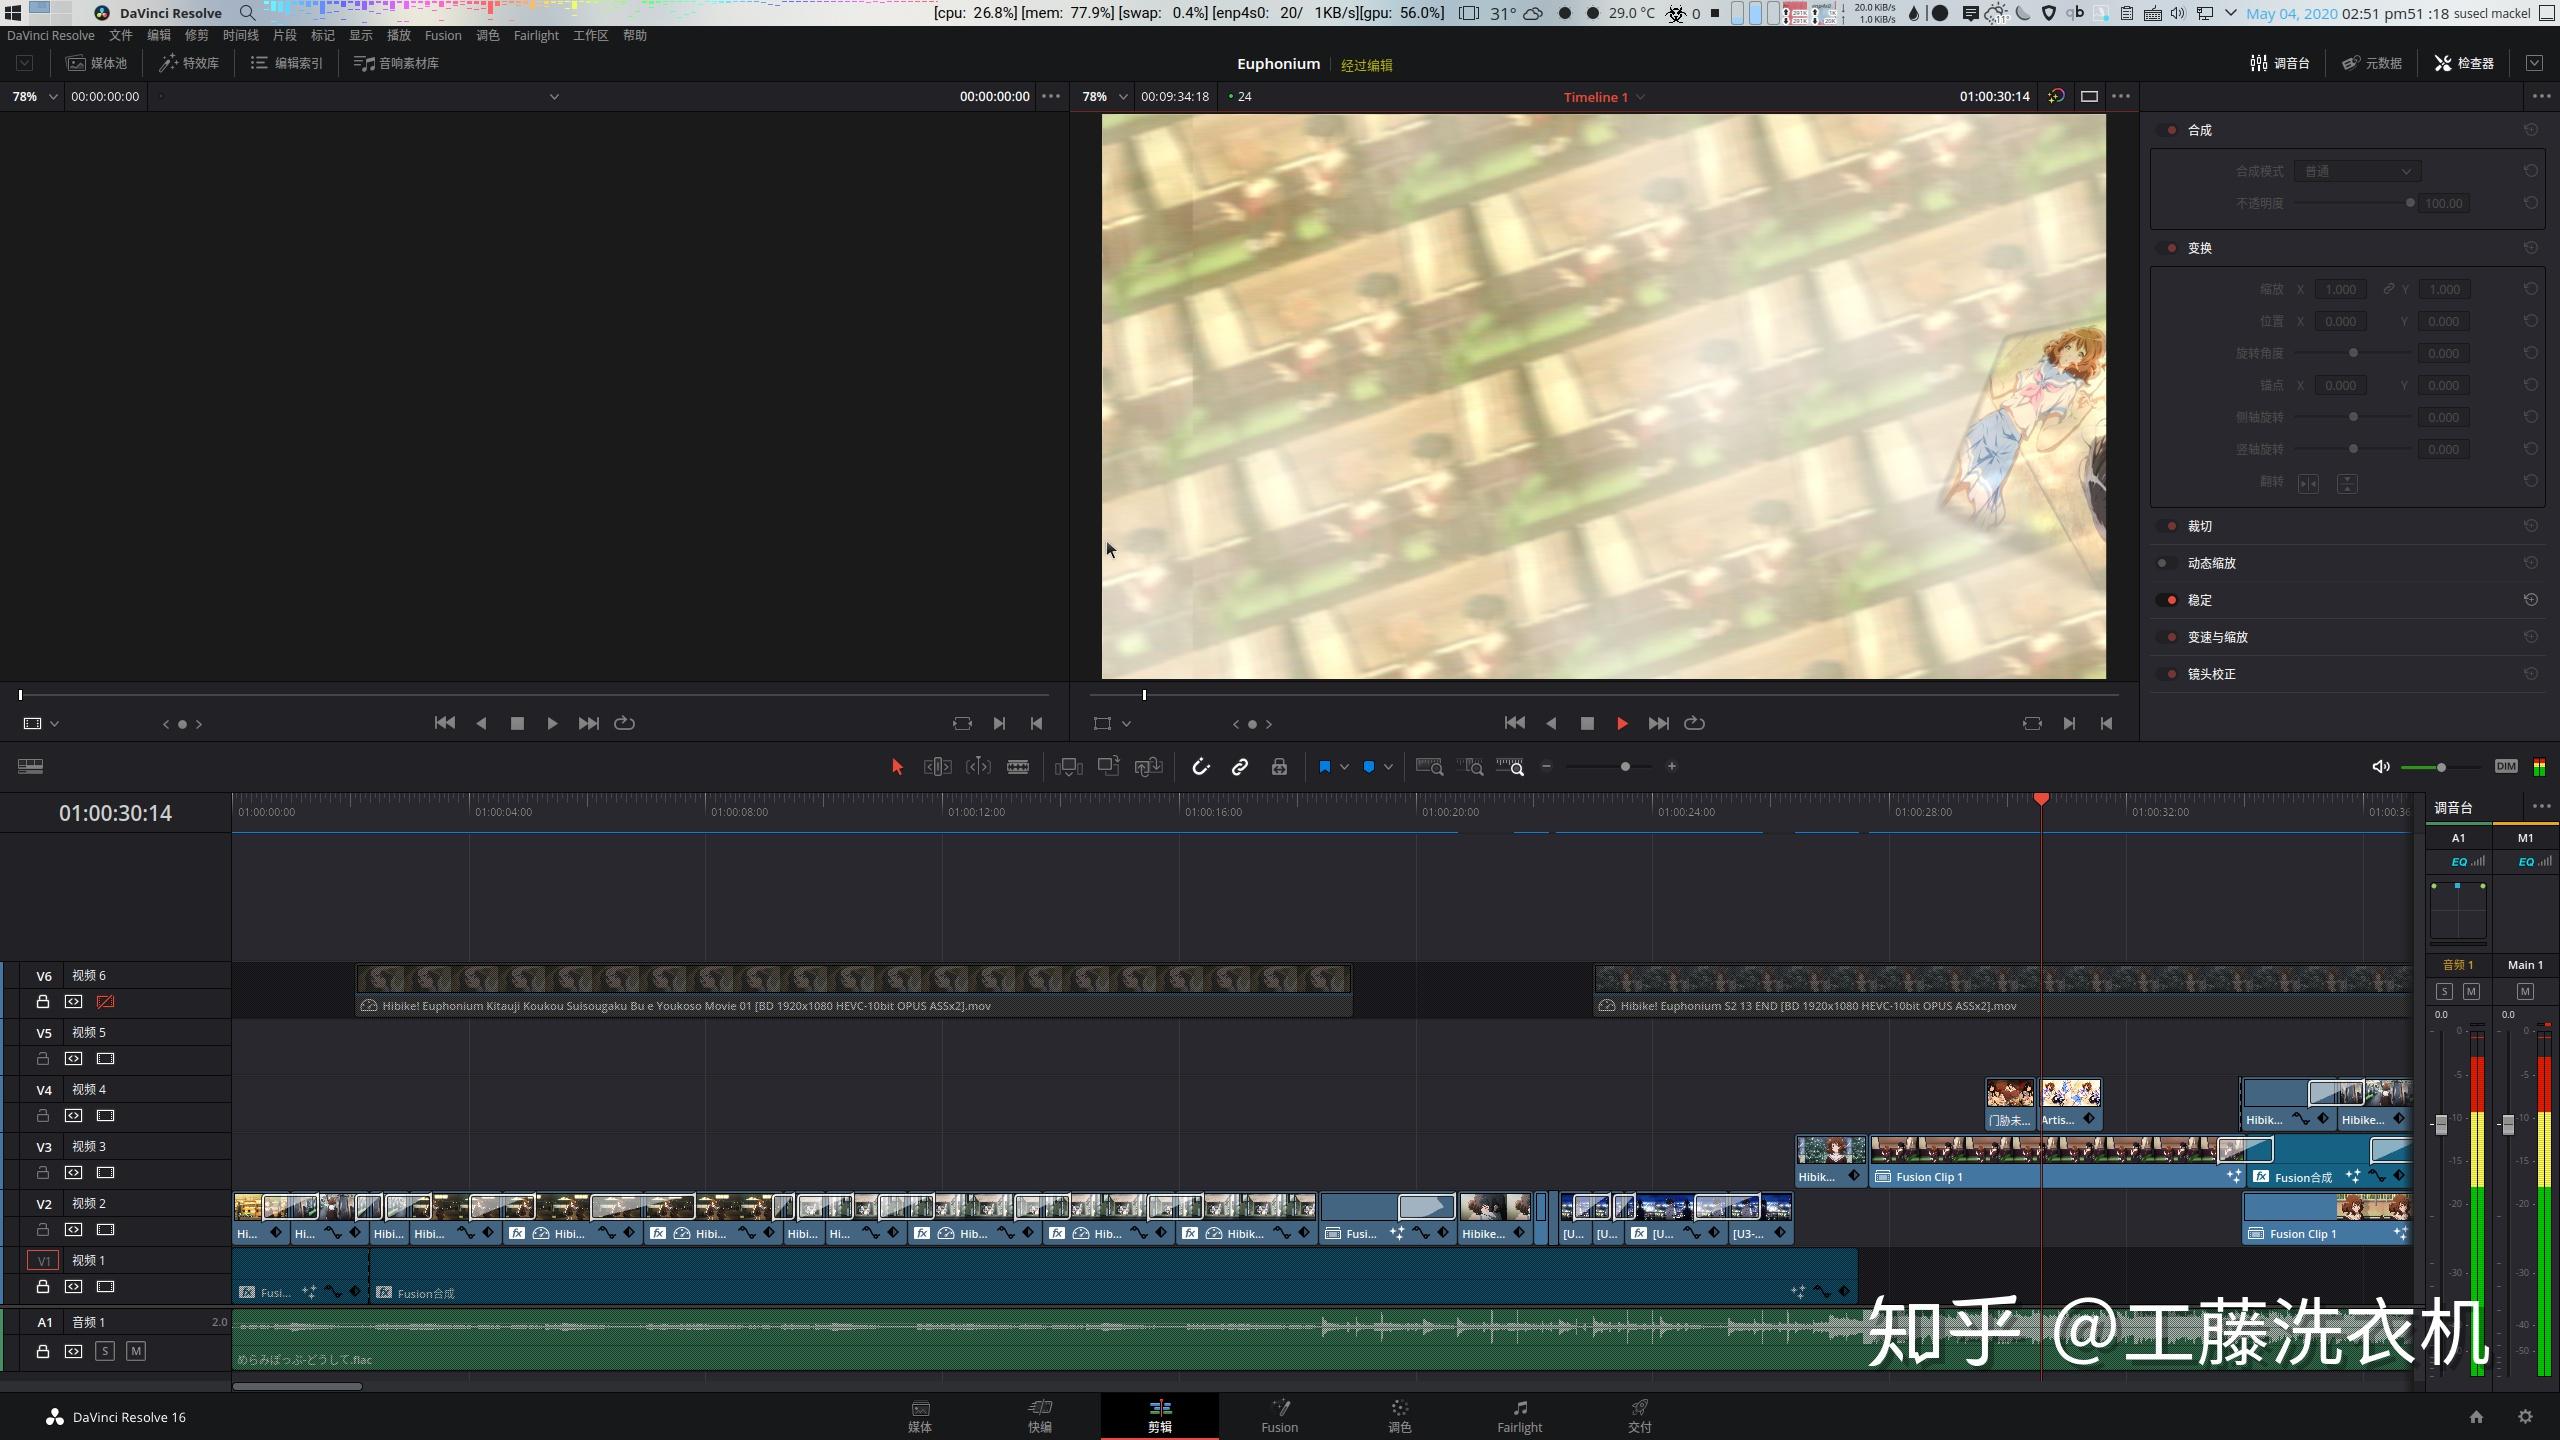Enable the disabled V6 video track
Image resolution: width=2560 pixels, height=1440 pixels.
tap(105, 1001)
